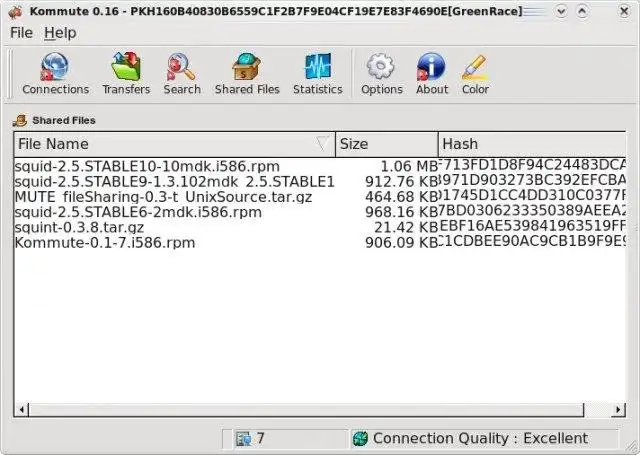The height and width of the screenshot is (455, 640).
Task: Sort by Size column header
Action: [x=387, y=144]
